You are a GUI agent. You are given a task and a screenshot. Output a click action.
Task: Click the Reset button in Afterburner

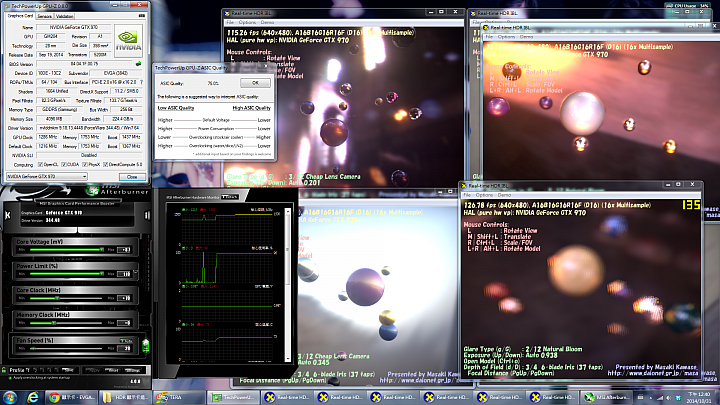(113, 370)
